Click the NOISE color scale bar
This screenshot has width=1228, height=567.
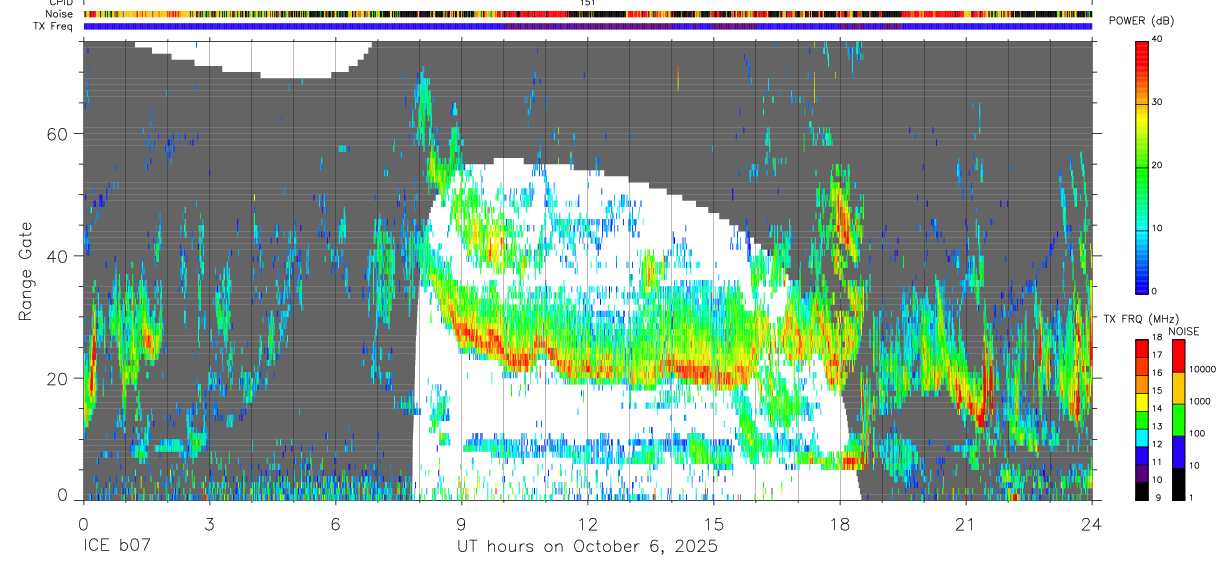(x=1179, y=419)
